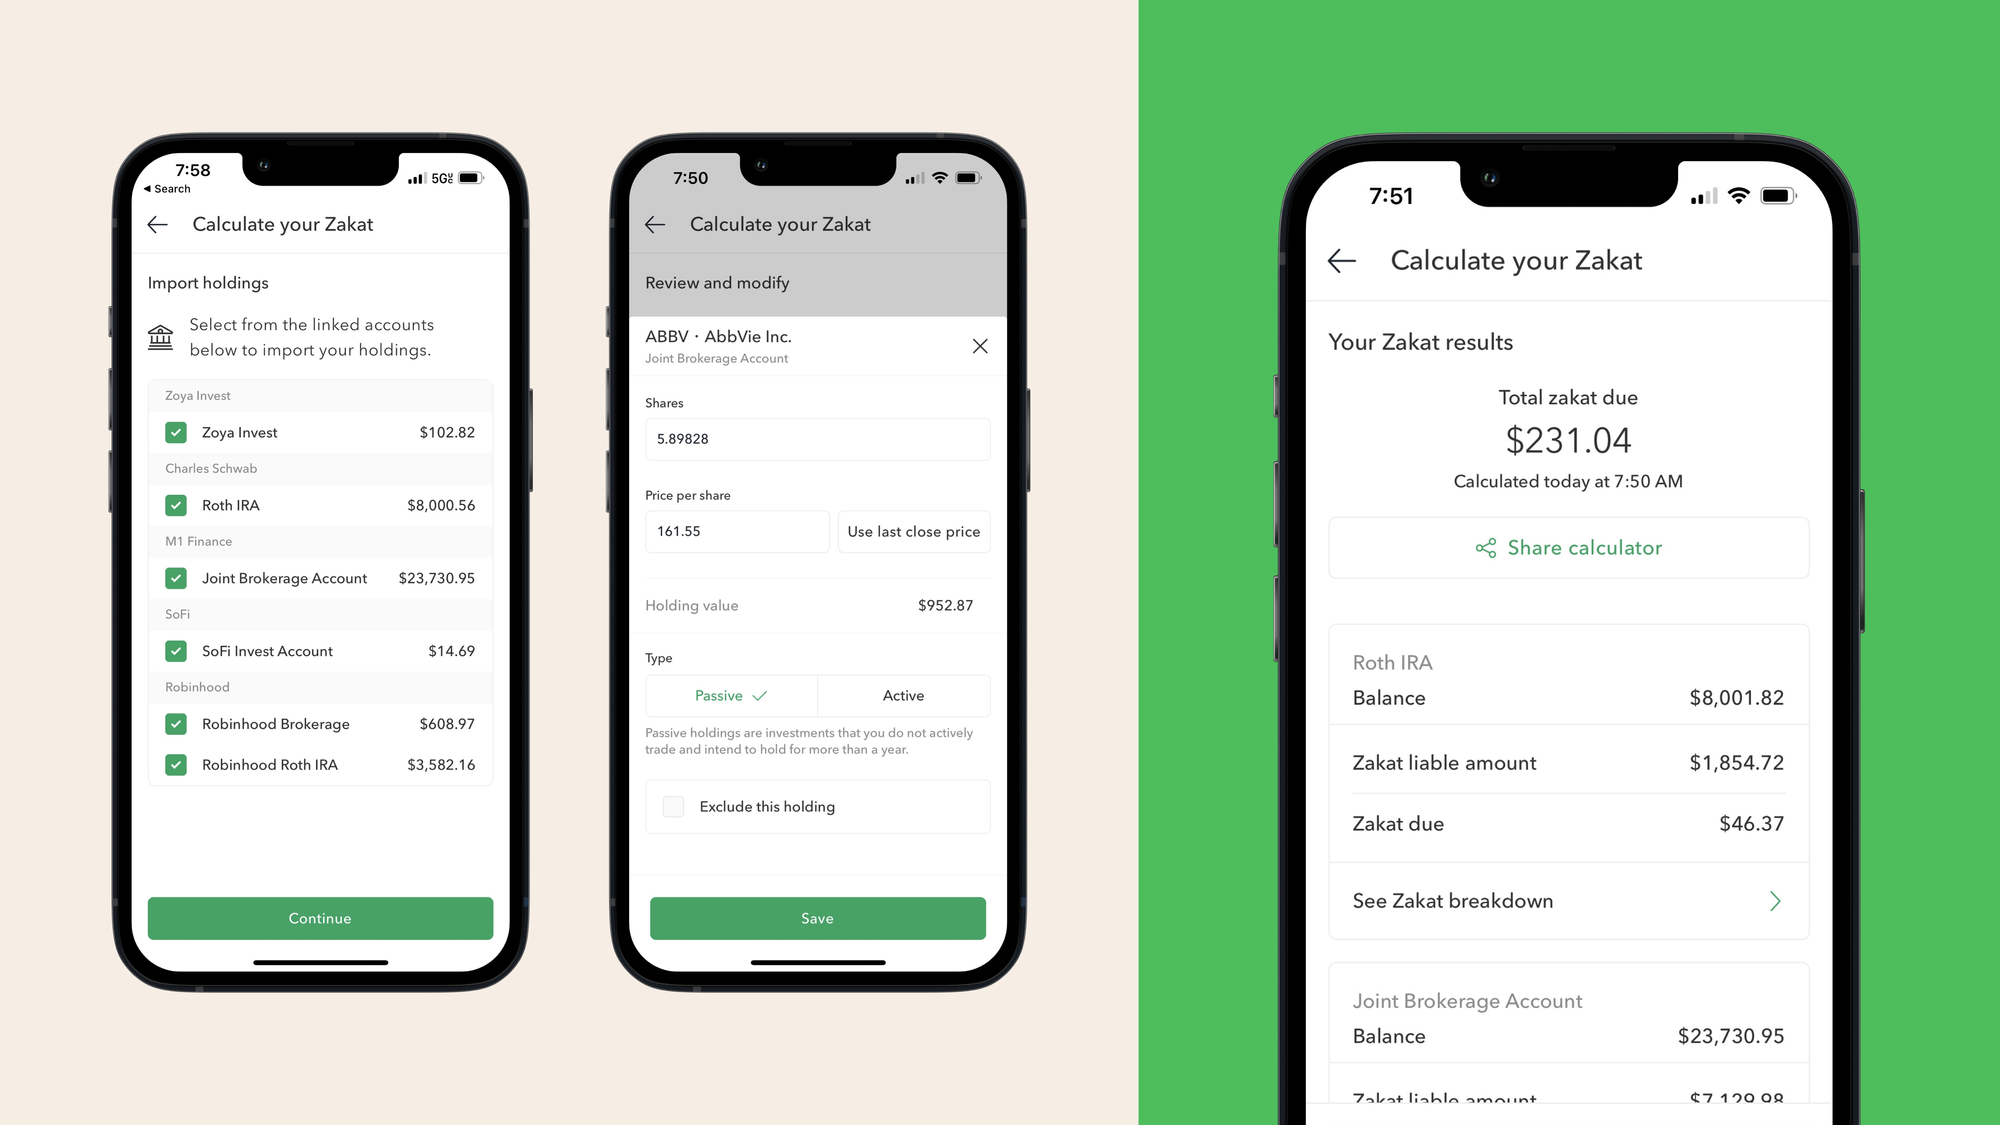Tap Use last close price link
This screenshot has height=1125, width=2000.
point(913,532)
